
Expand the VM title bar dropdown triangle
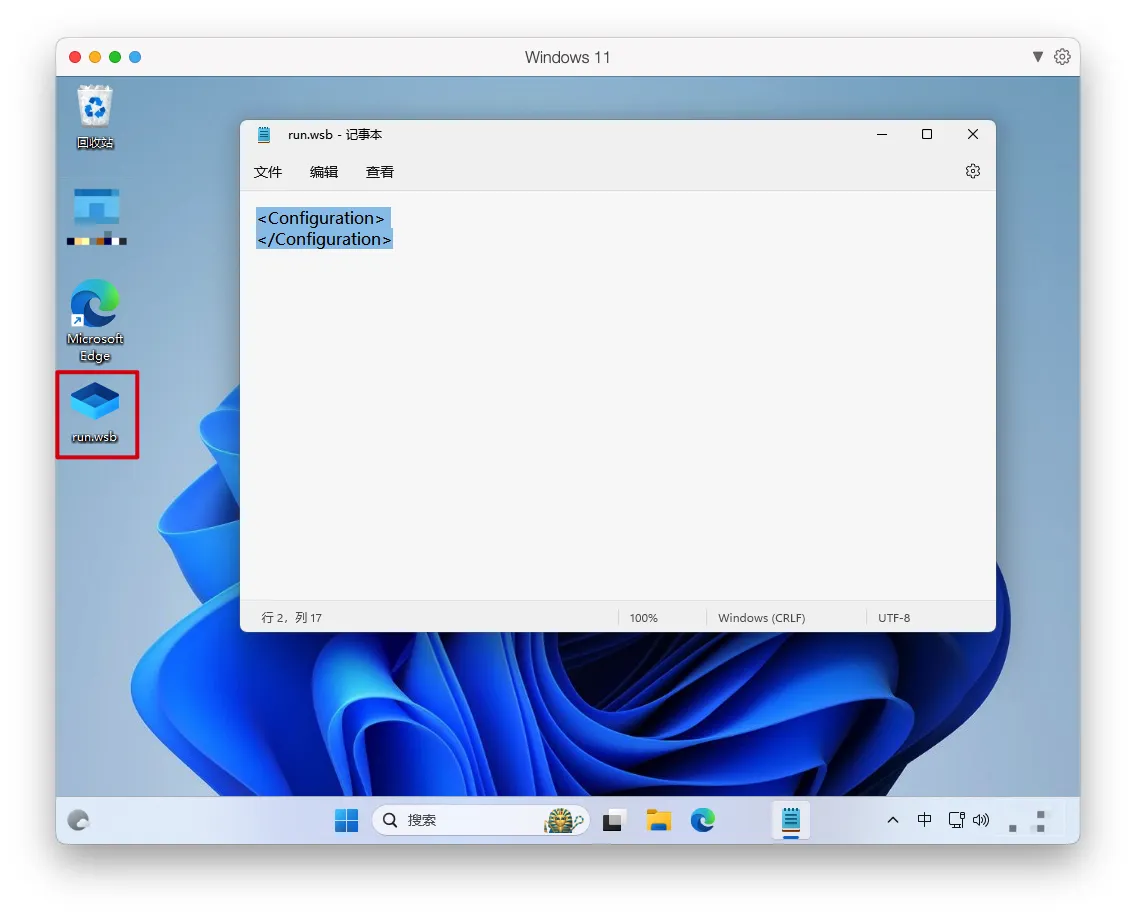1037,57
